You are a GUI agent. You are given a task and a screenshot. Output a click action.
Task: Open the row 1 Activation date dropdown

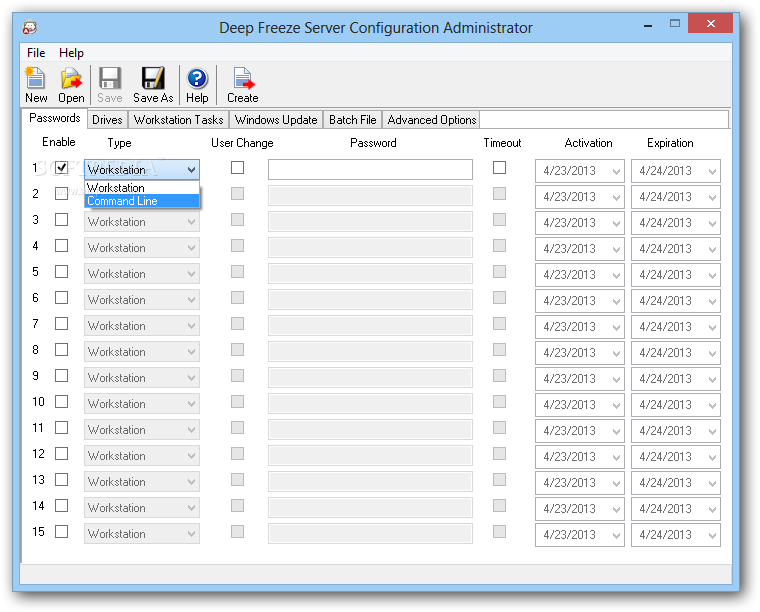[616, 171]
